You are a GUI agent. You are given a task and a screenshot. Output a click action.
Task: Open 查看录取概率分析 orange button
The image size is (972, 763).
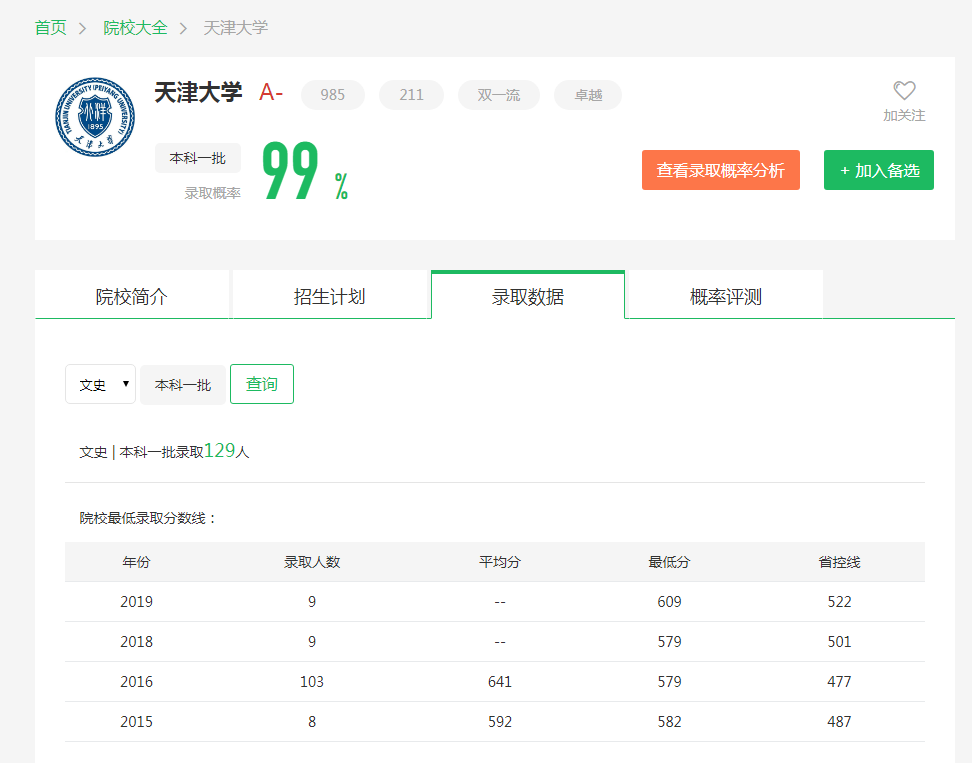[721, 170]
